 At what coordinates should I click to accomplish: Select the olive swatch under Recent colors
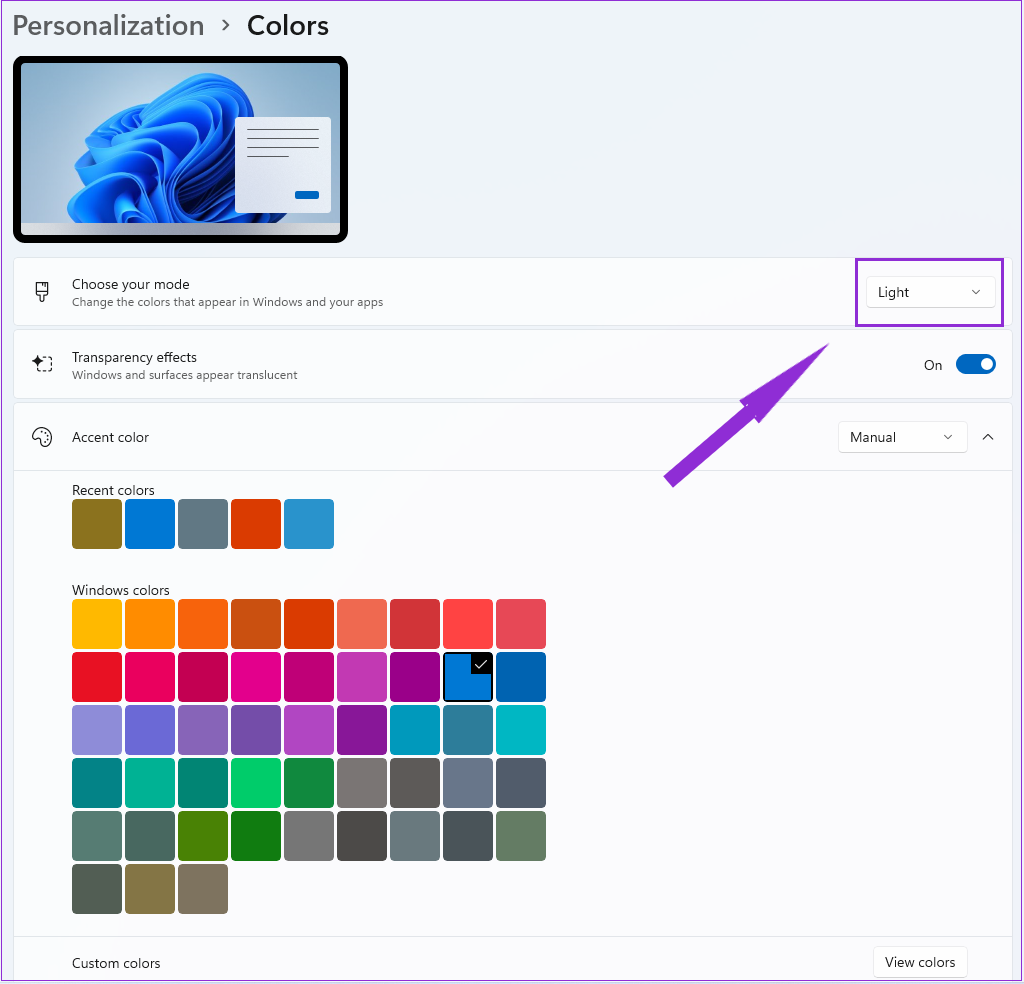pyautogui.click(x=97, y=524)
